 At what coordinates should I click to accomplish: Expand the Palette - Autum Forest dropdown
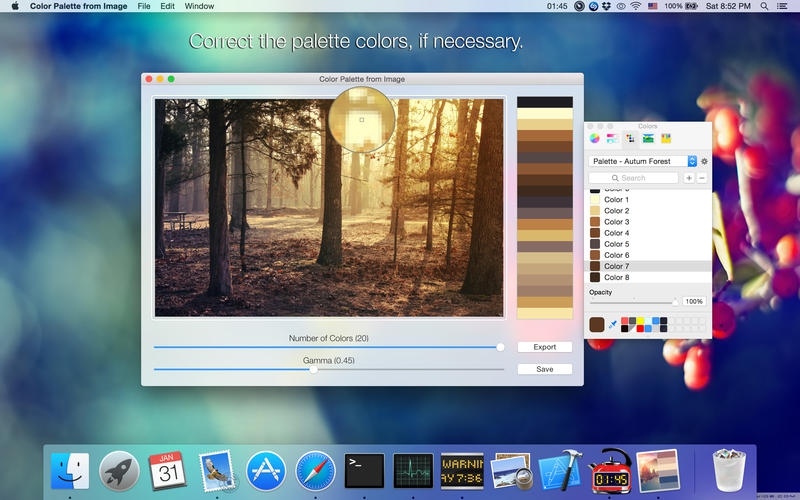(692, 161)
